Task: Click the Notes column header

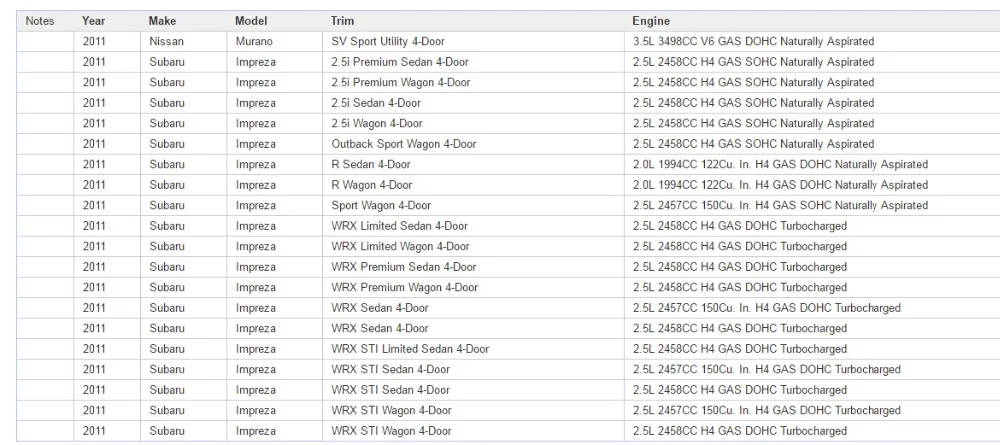Action: coord(40,21)
